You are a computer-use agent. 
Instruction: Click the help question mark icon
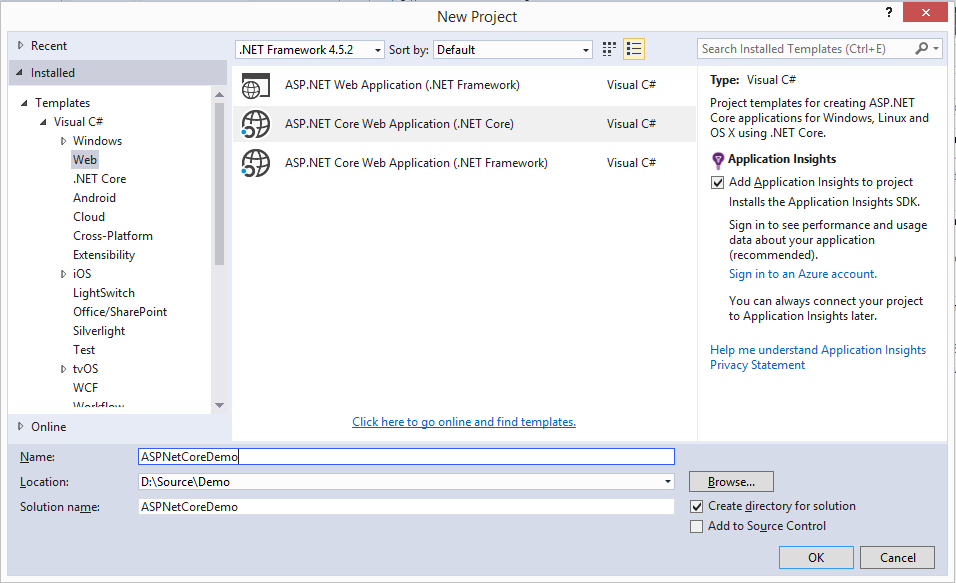887,11
